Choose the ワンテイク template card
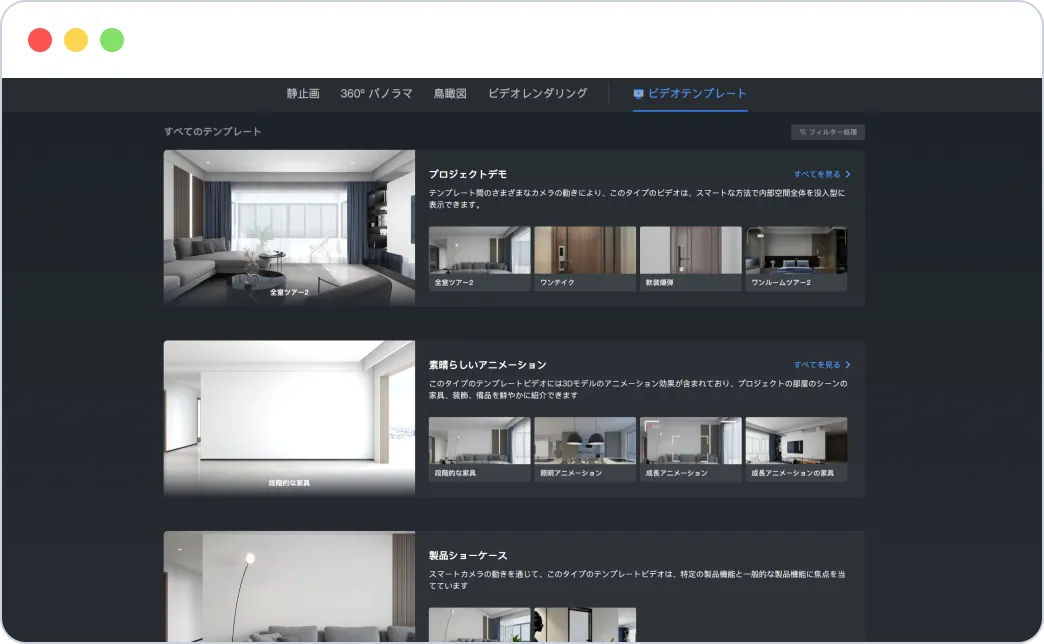Viewport: 1044px width, 644px height. point(585,258)
